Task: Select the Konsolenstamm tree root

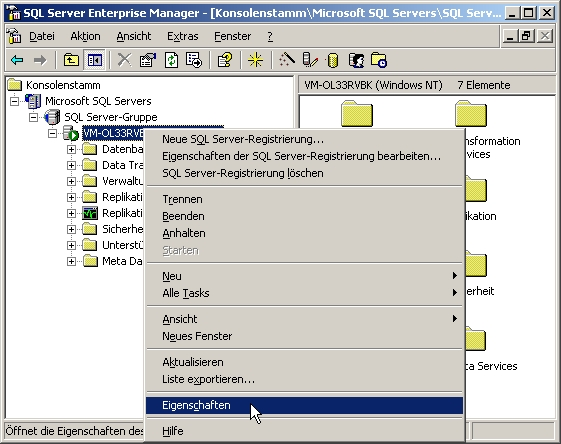Action: 63,85
